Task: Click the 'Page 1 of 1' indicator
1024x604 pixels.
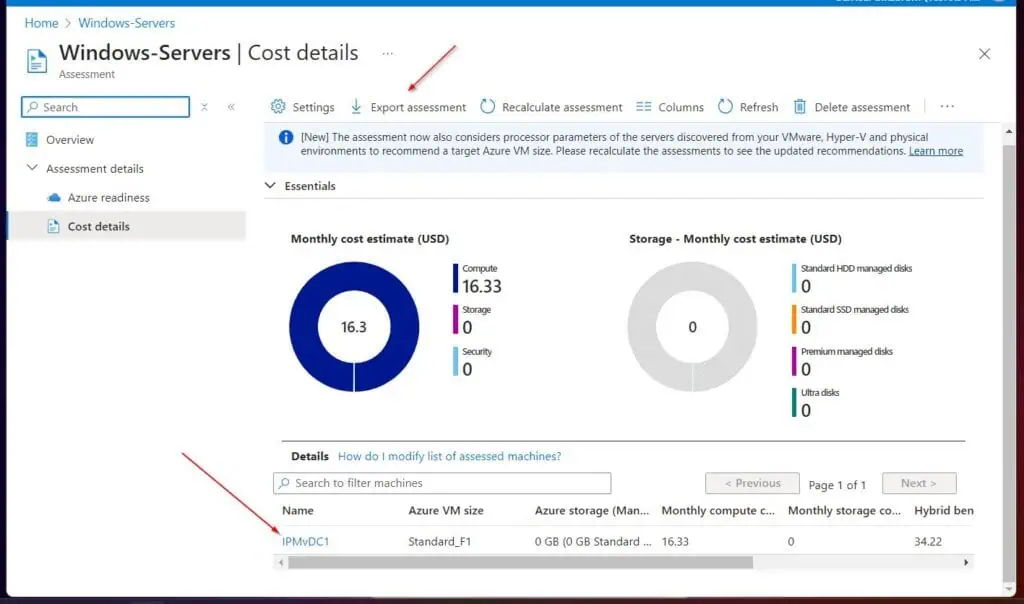Action: click(x=837, y=485)
